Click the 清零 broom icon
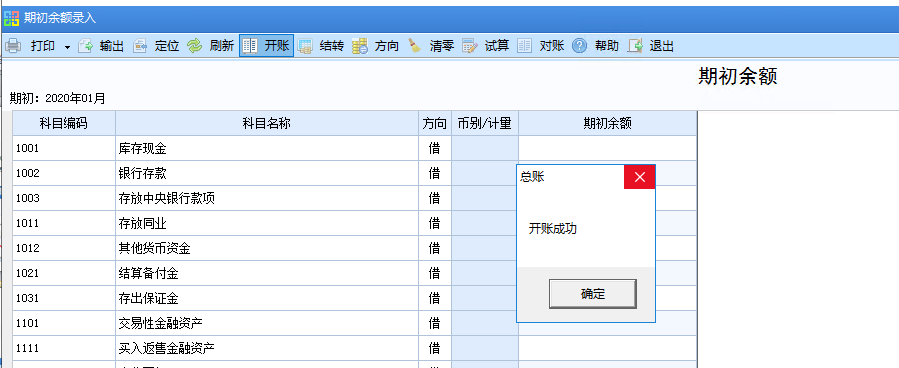Viewport: 899px width, 368px height. 415,46
